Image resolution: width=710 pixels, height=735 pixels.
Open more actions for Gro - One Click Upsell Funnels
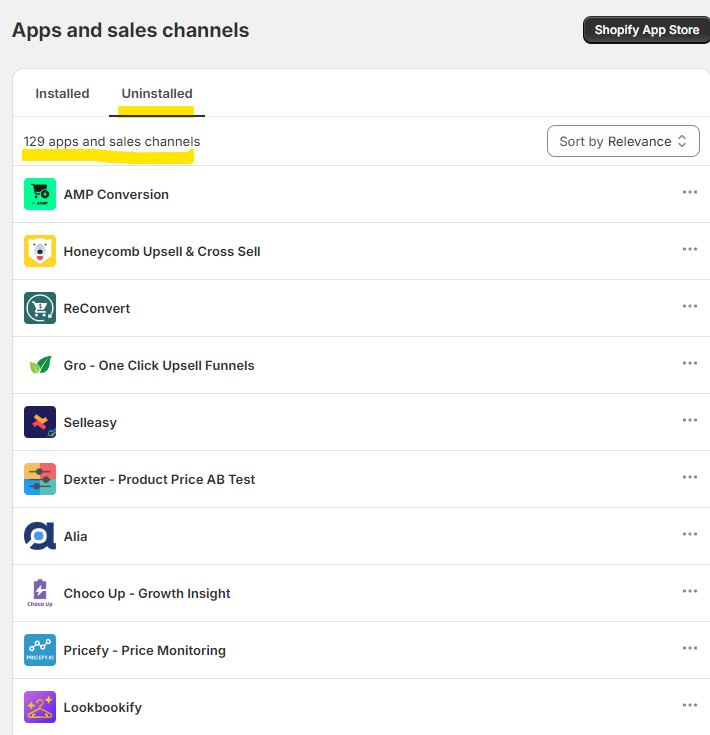(690, 363)
